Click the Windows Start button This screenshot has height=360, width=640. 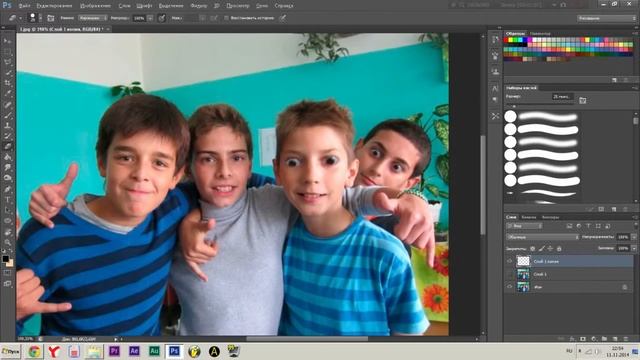pyautogui.click(x=11, y=351)
